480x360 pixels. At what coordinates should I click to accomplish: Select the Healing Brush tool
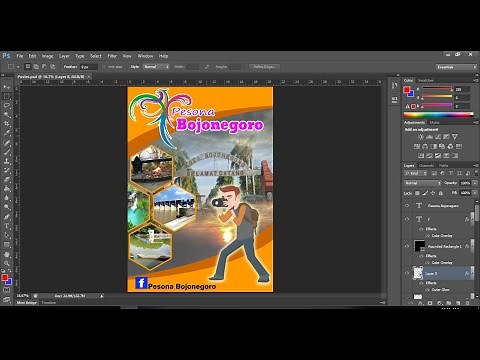click(7, 142)
